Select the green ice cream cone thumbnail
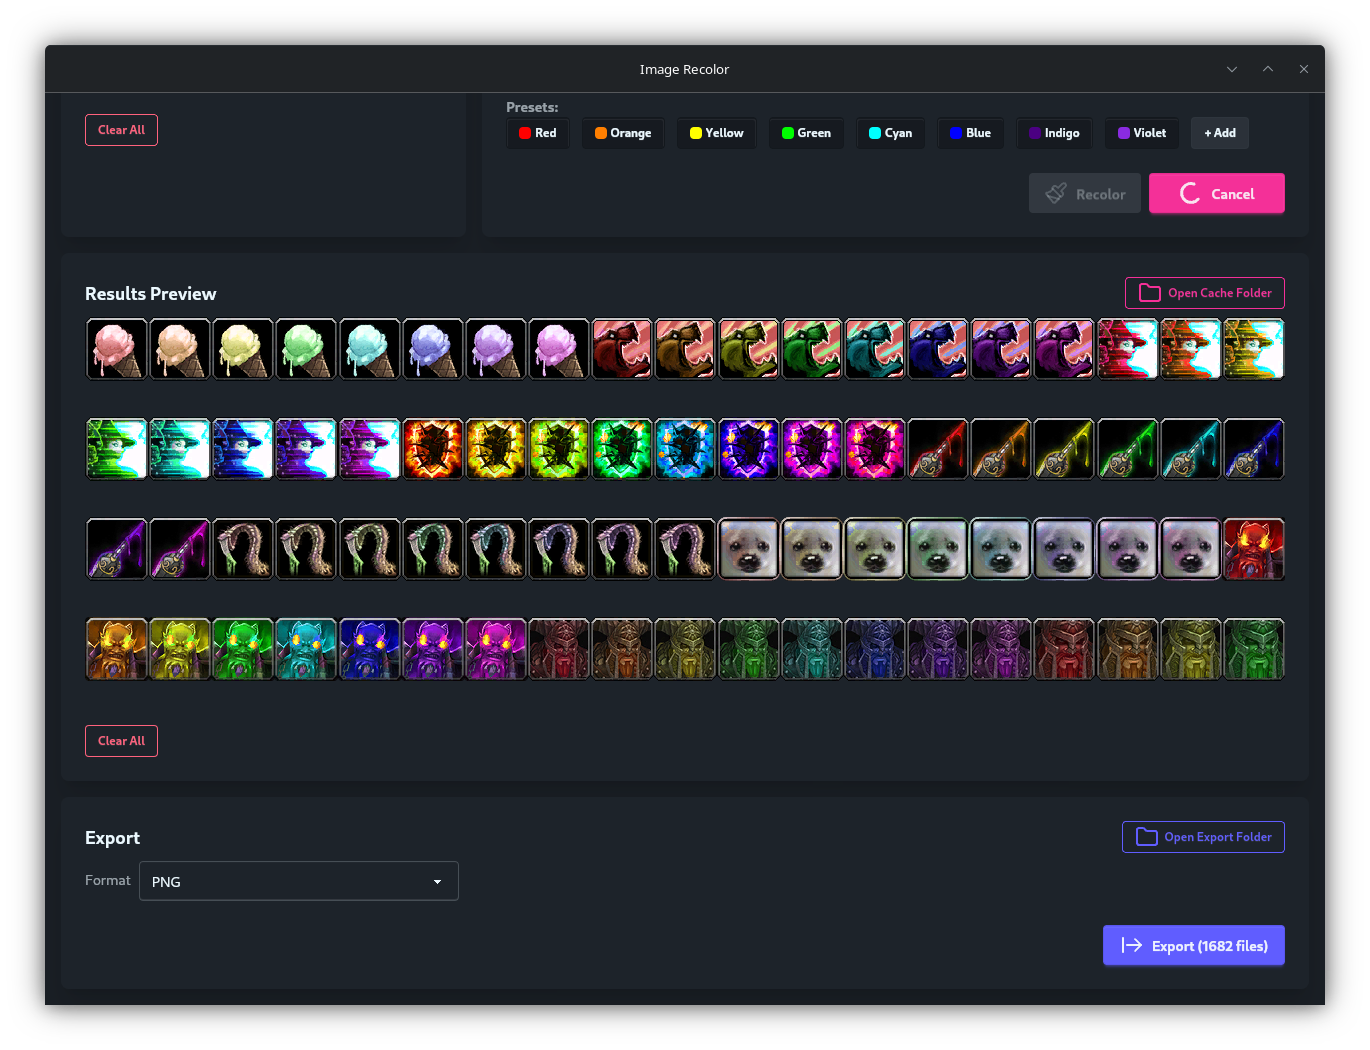The image size is (1370, 1050). (306, 349)
